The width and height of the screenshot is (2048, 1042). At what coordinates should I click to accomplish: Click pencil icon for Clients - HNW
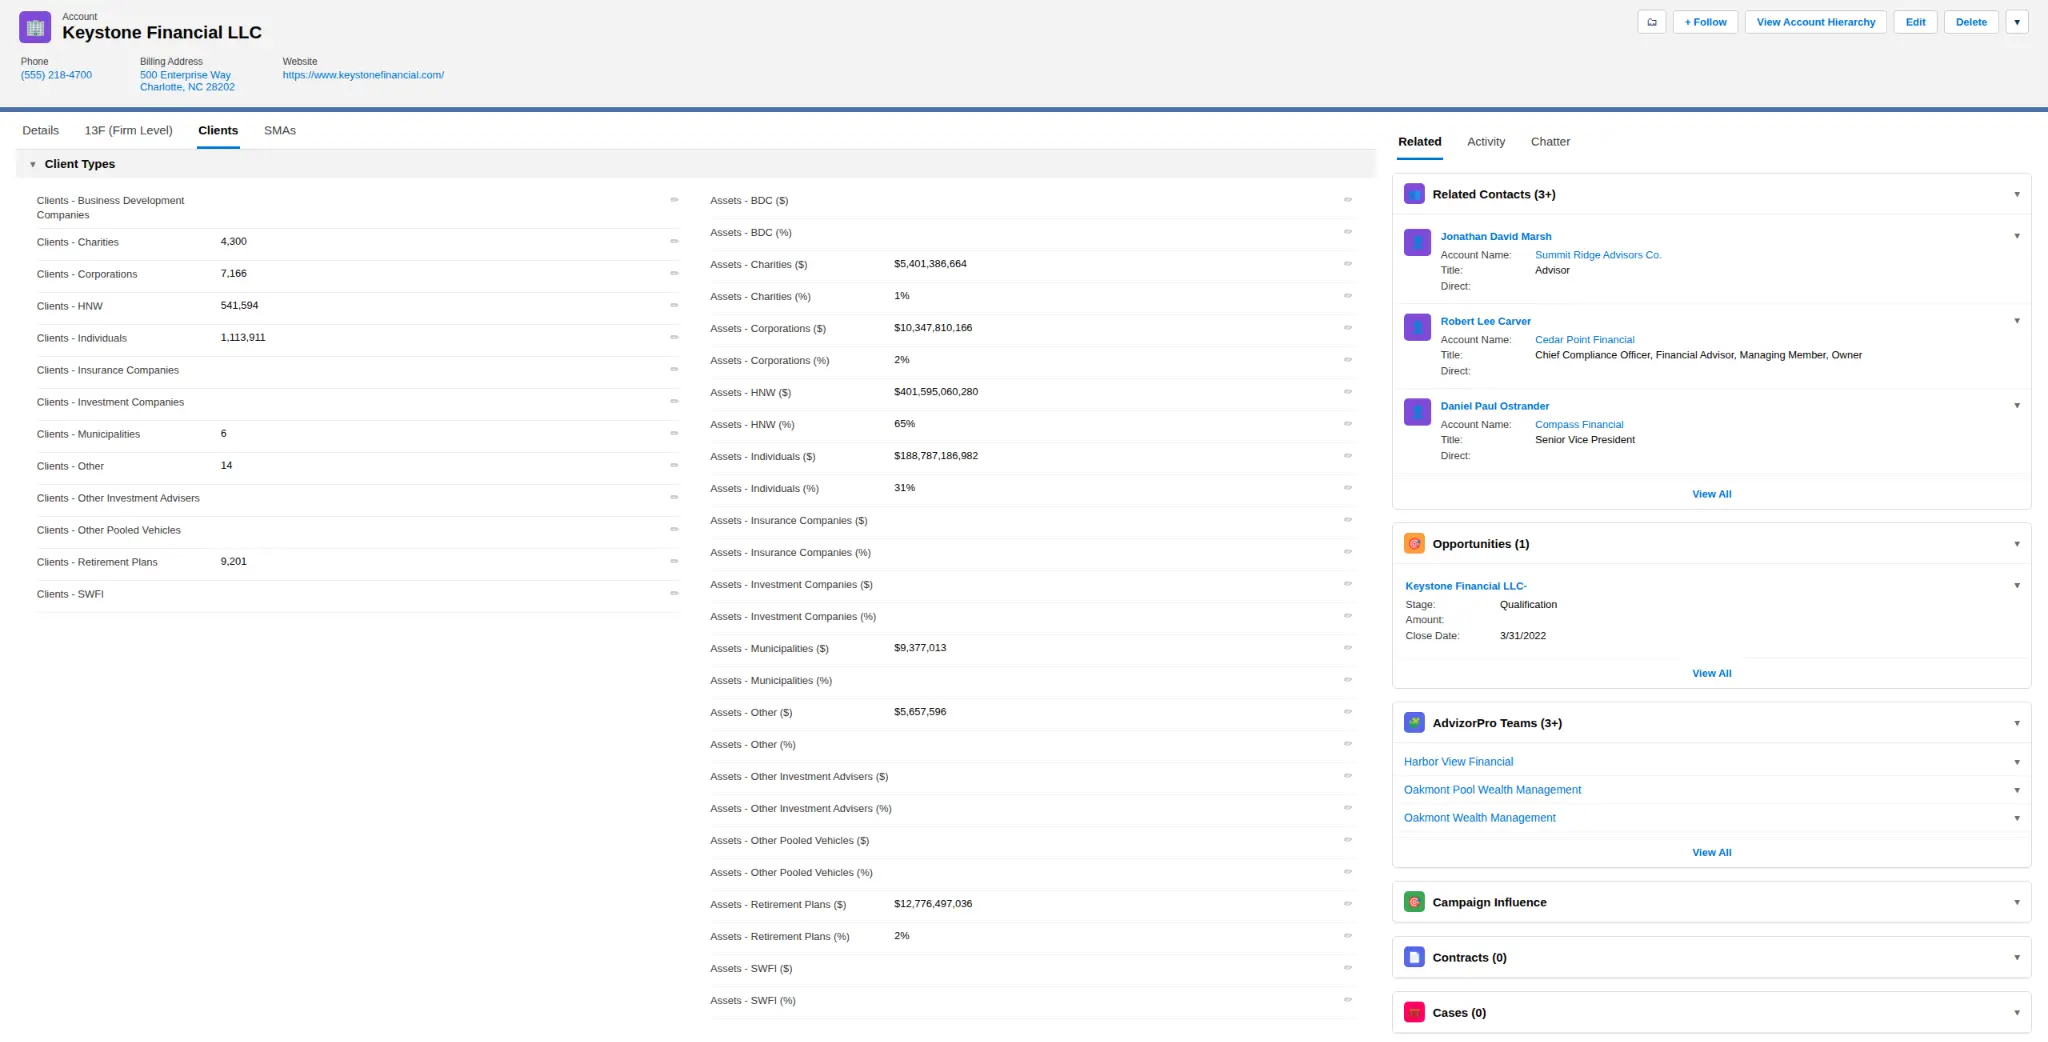(x=674, y=305)
